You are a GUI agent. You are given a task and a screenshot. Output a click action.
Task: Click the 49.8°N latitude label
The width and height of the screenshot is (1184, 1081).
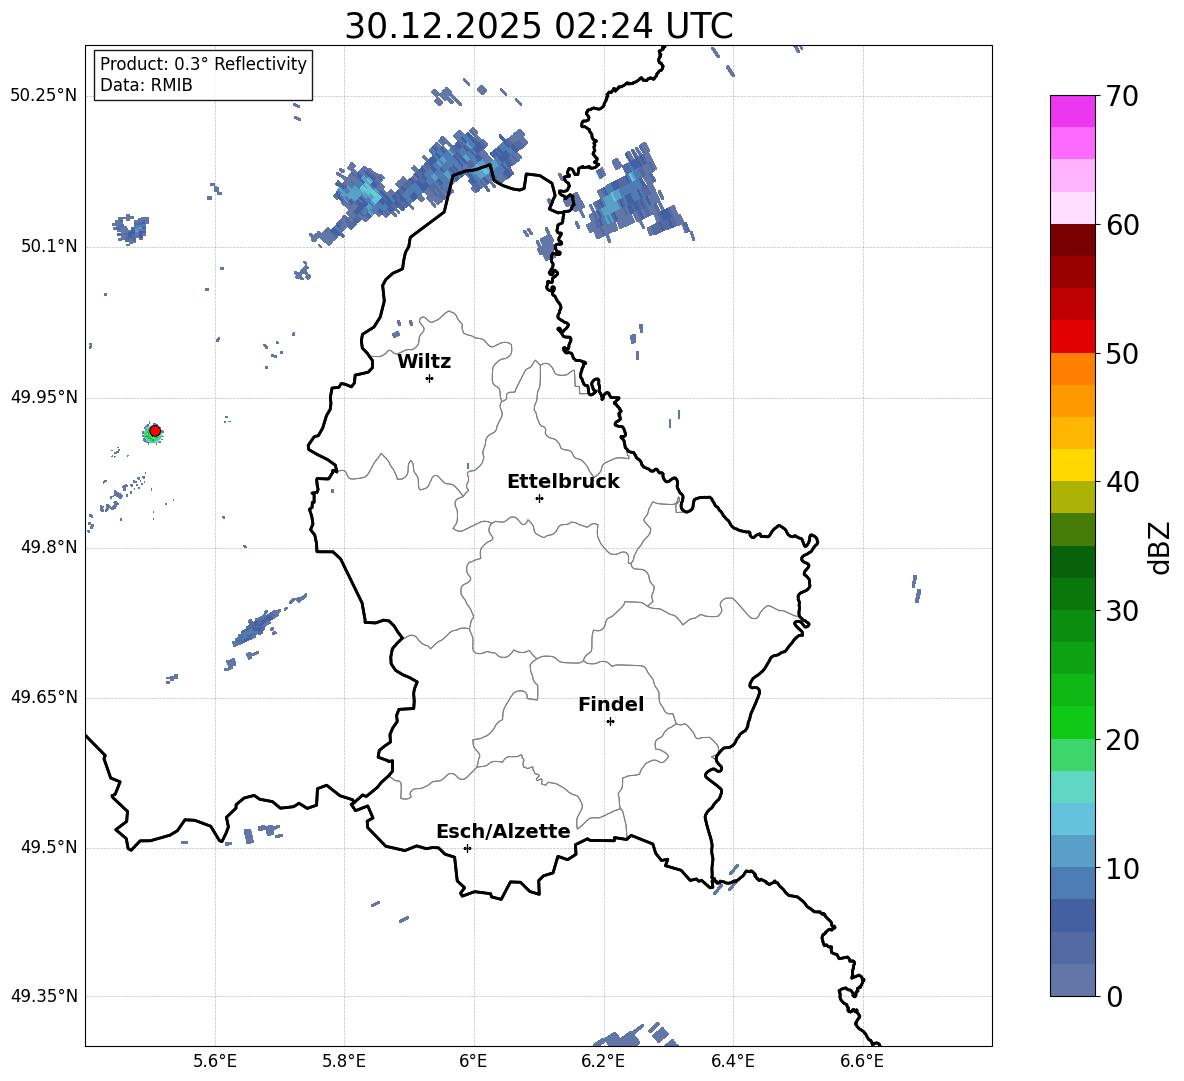(x=49, y=547)
